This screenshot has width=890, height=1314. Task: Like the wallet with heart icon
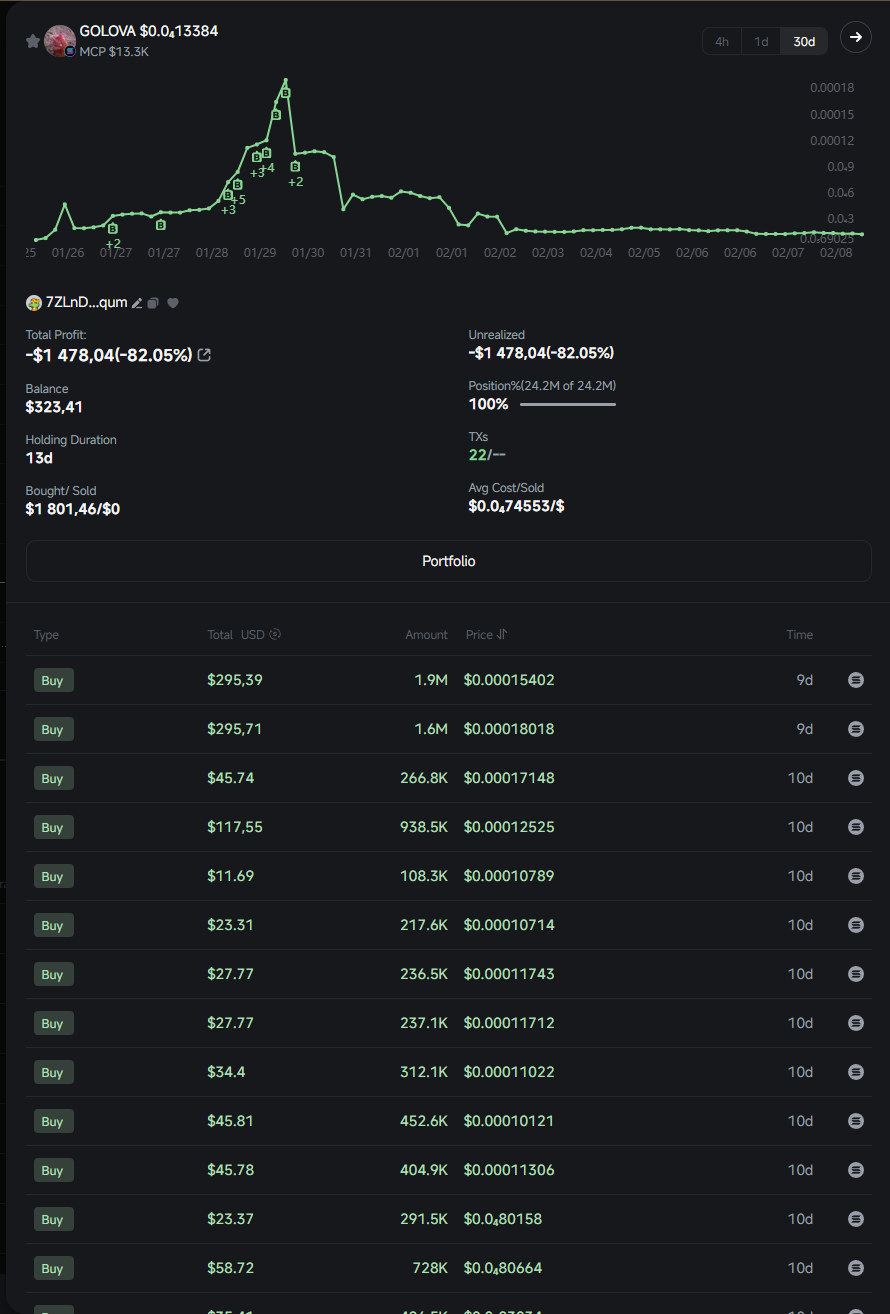[173, 303]
